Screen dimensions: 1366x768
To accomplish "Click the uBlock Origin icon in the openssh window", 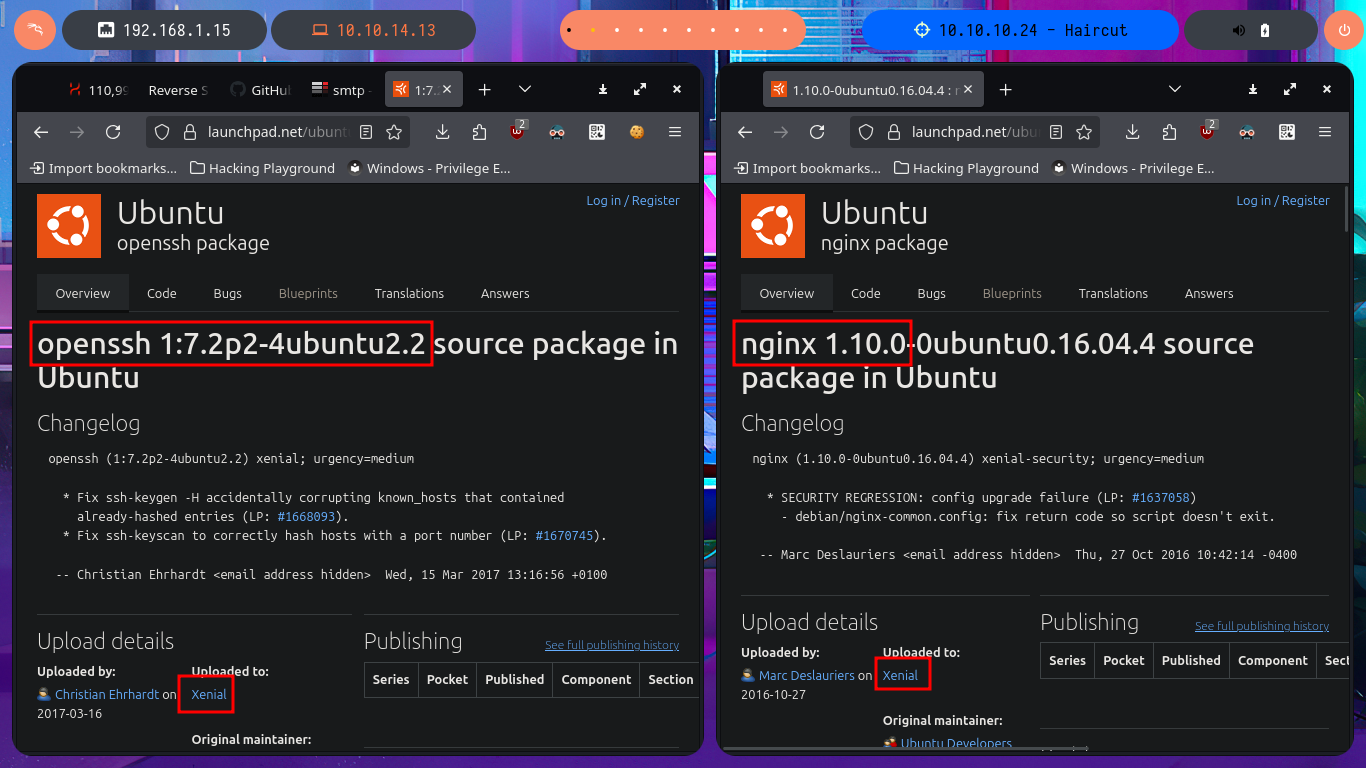I will tap(517, 132).
